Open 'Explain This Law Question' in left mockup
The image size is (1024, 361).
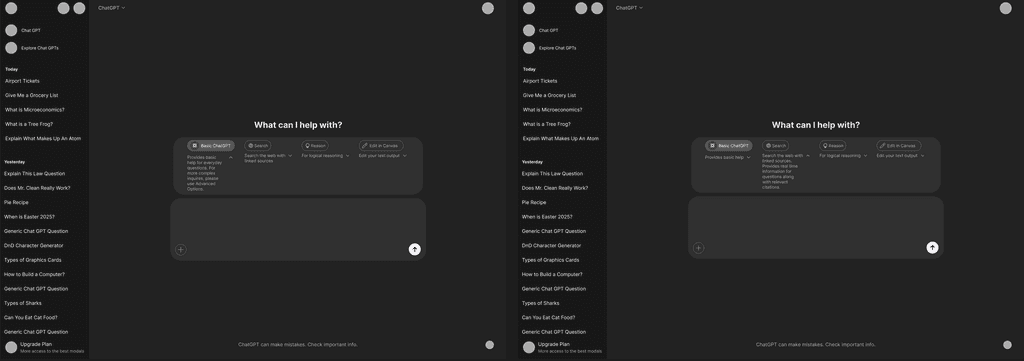click(x=35, y=174)
